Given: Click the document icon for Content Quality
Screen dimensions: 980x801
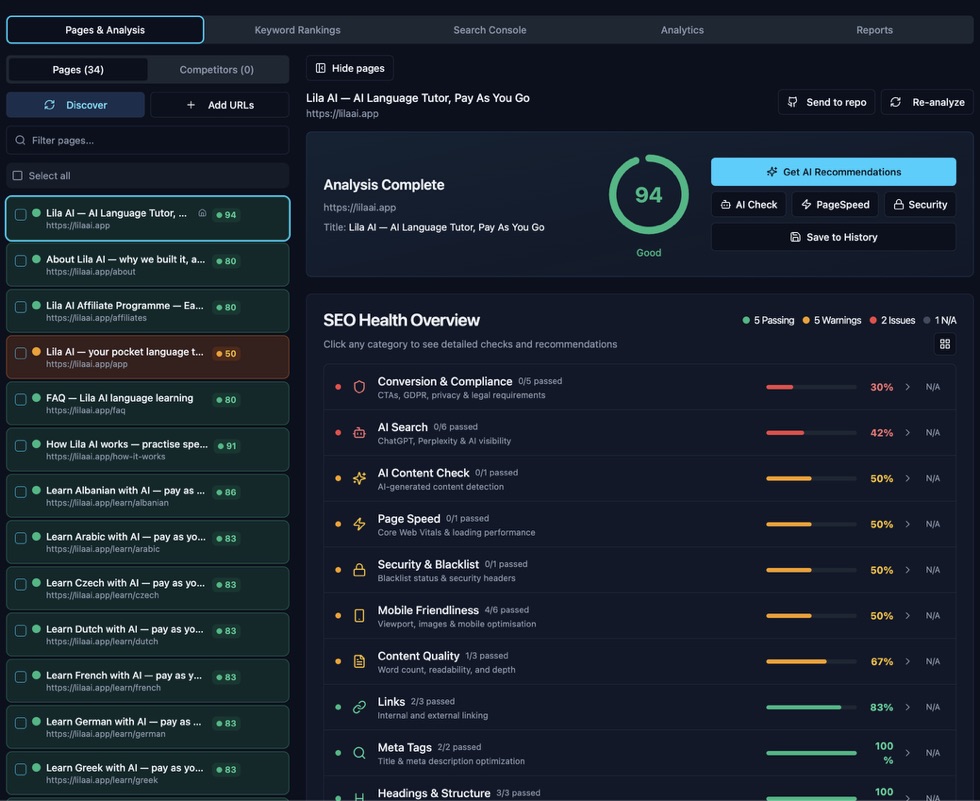Looking at the screenshot, I should coord(359,661).
